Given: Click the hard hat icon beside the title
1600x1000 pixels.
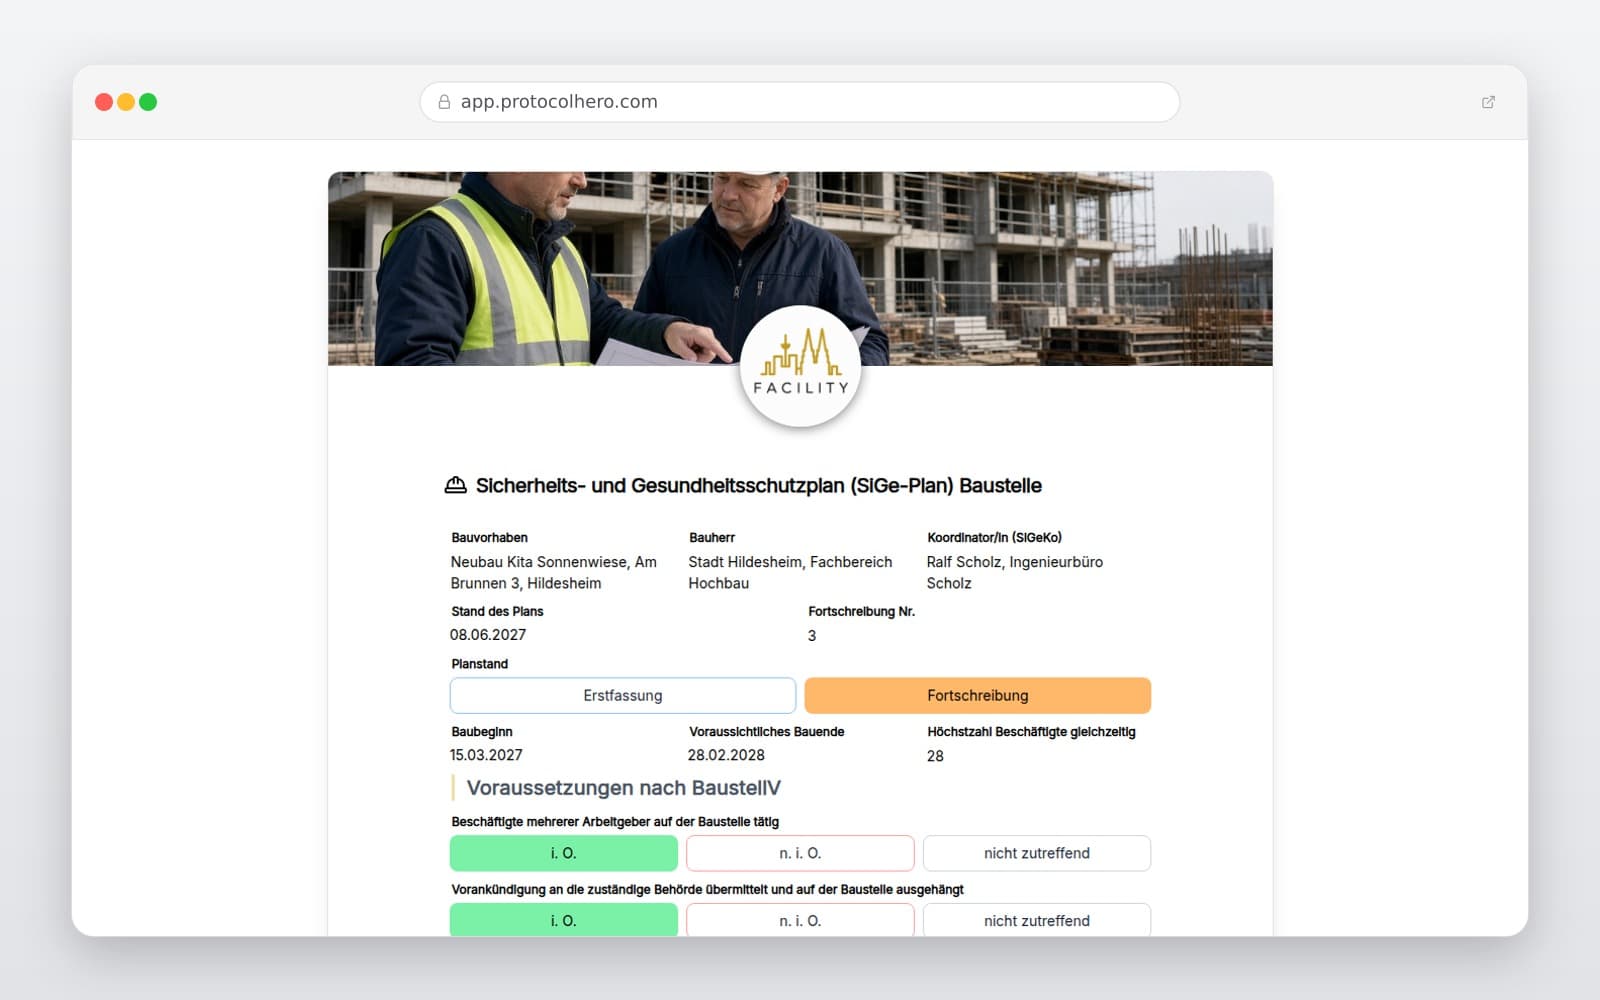Looking at the screenshot, I should (x=455, y=485).
